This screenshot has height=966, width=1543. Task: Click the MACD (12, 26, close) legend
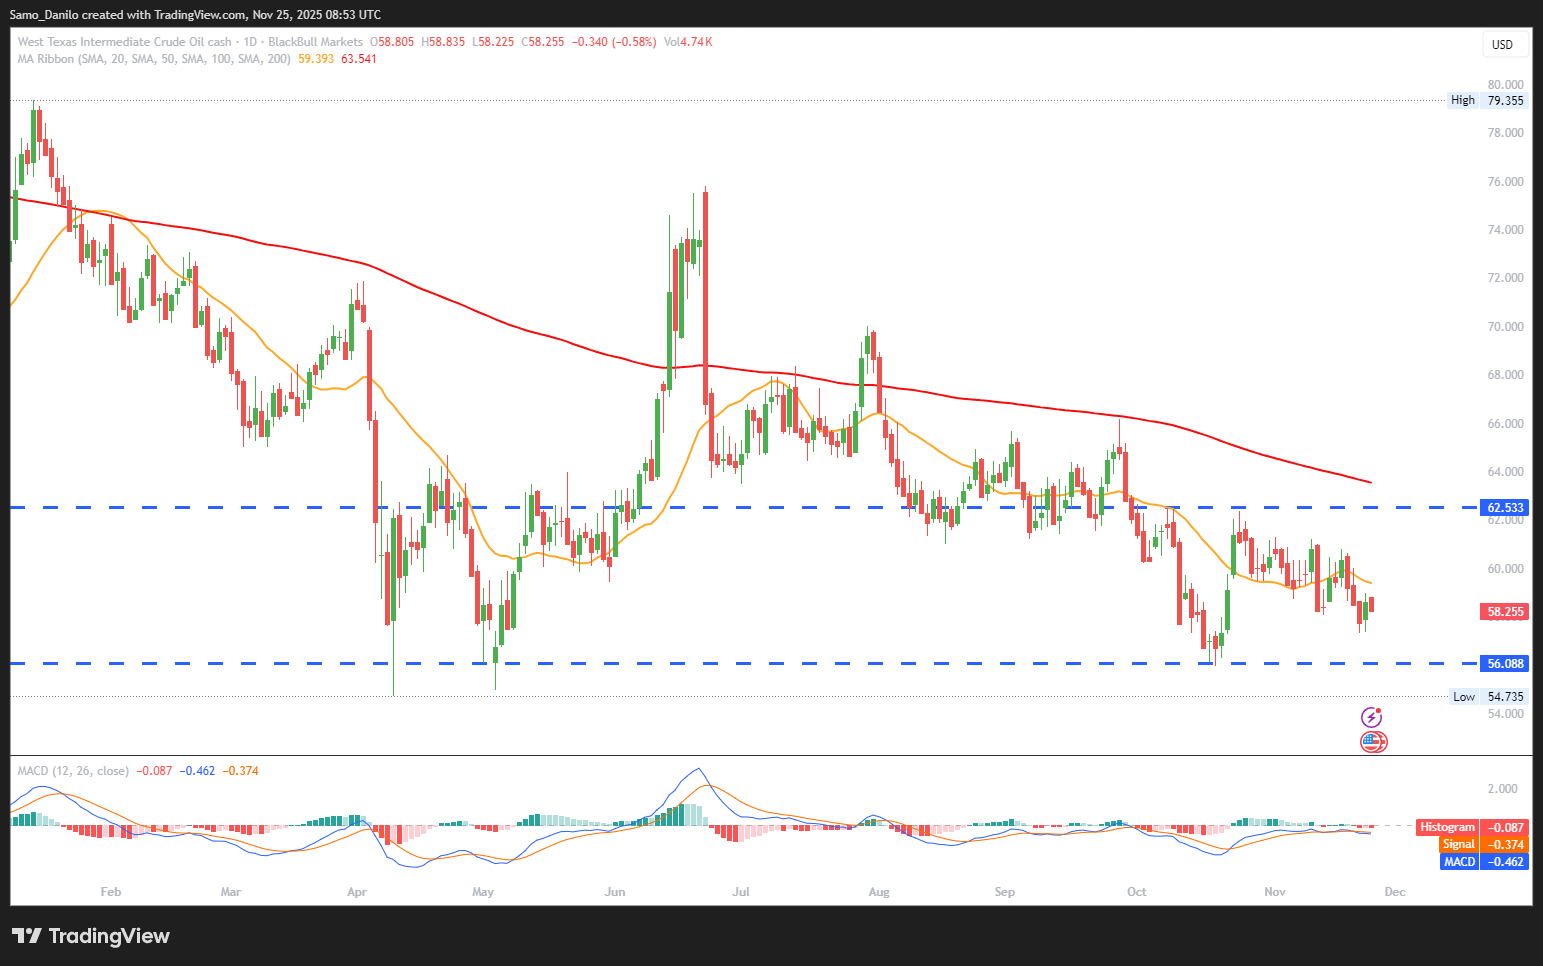tap(73, 771)
